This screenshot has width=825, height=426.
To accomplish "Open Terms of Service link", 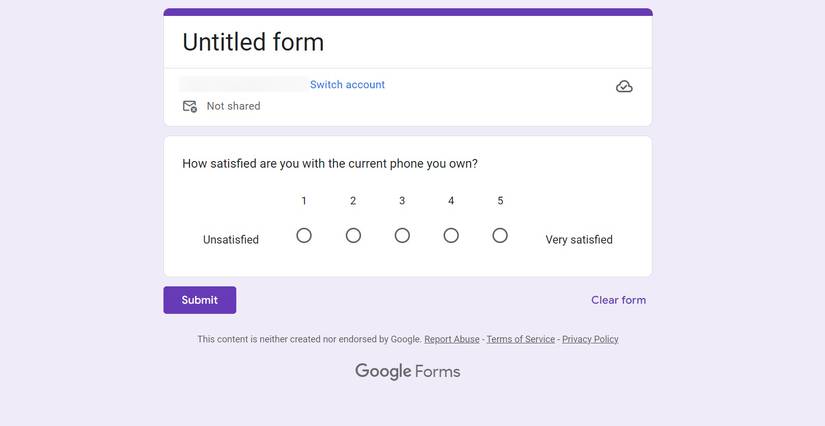I will click(x=520, y=339).
